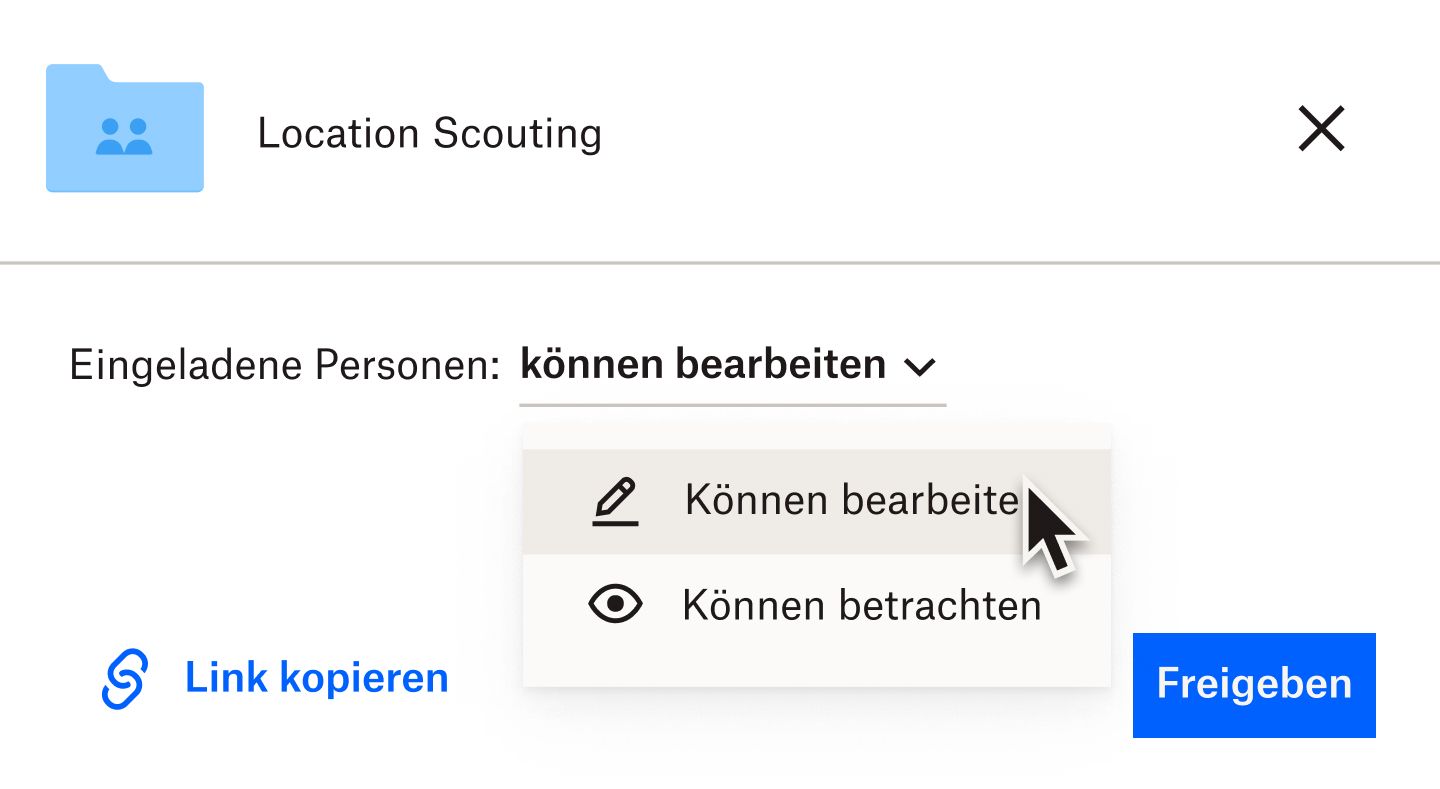Click the underline below the permission selector
1440x789 pixels.
[732, 402]
